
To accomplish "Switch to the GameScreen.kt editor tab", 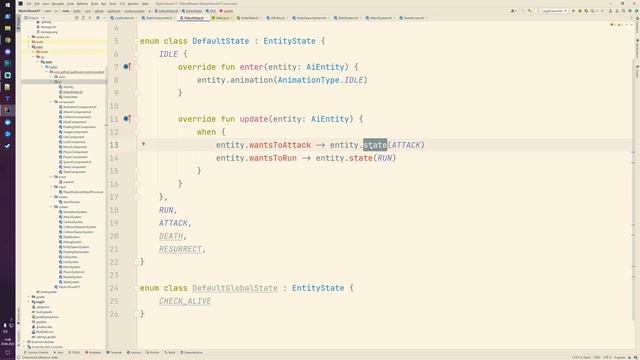I will pyautogui.click(x=412, y=18).
